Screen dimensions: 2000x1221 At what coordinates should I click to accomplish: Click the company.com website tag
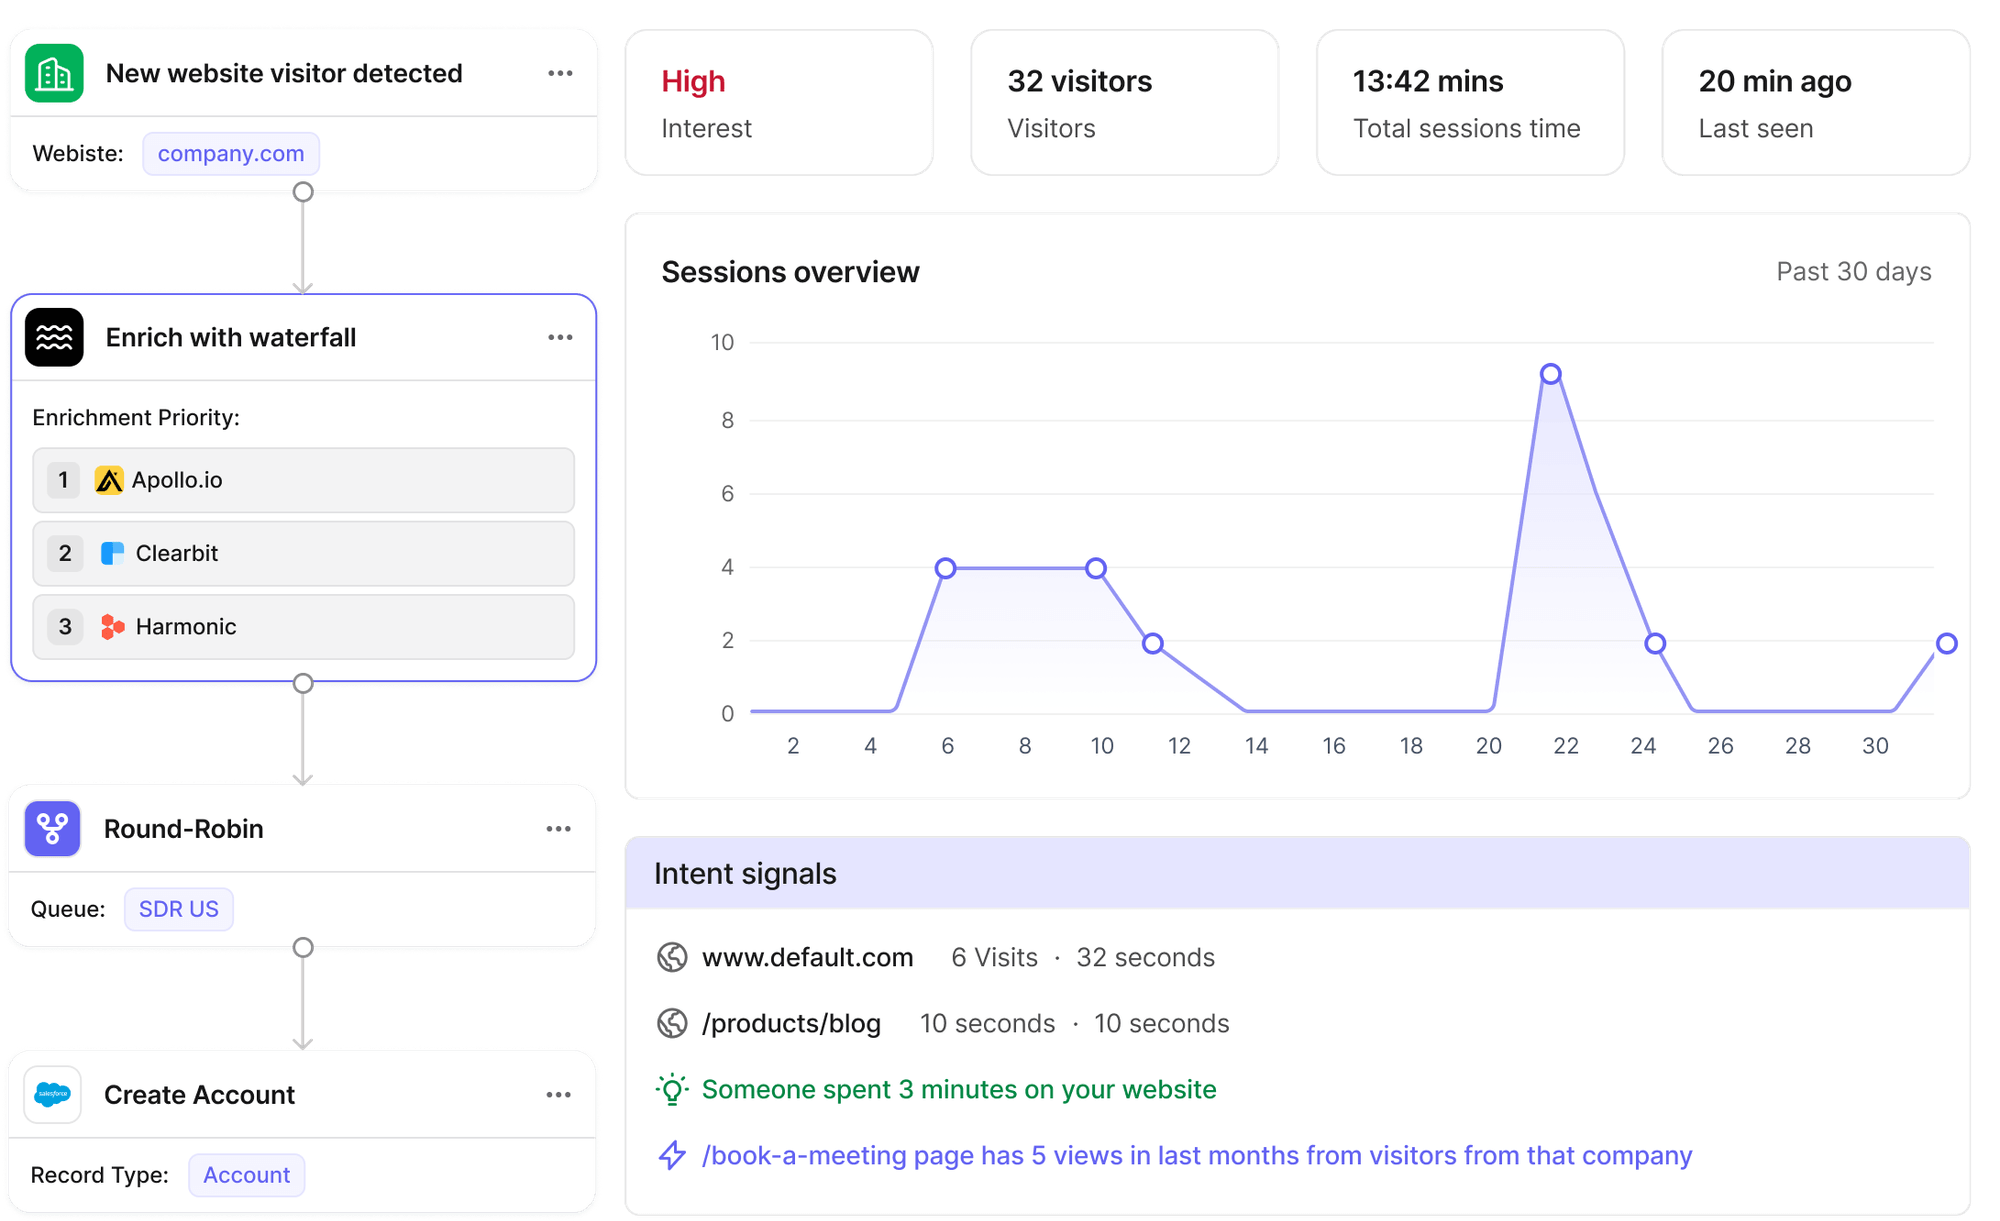click(231, 154)
